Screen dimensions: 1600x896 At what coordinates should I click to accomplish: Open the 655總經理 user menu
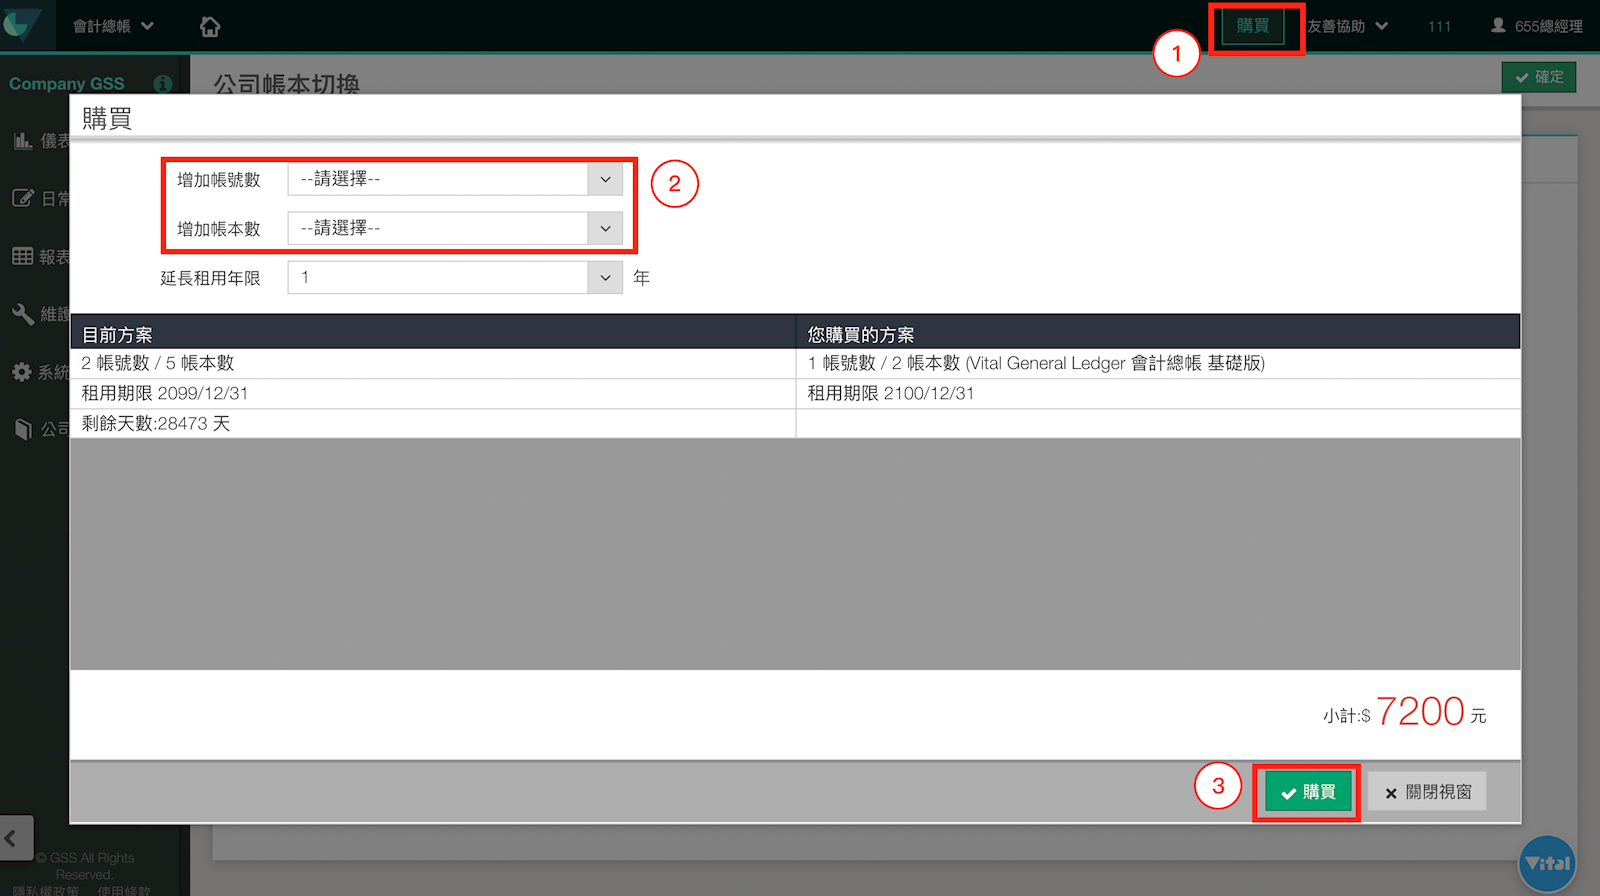pyautogui.click(x=1537, y=26)
